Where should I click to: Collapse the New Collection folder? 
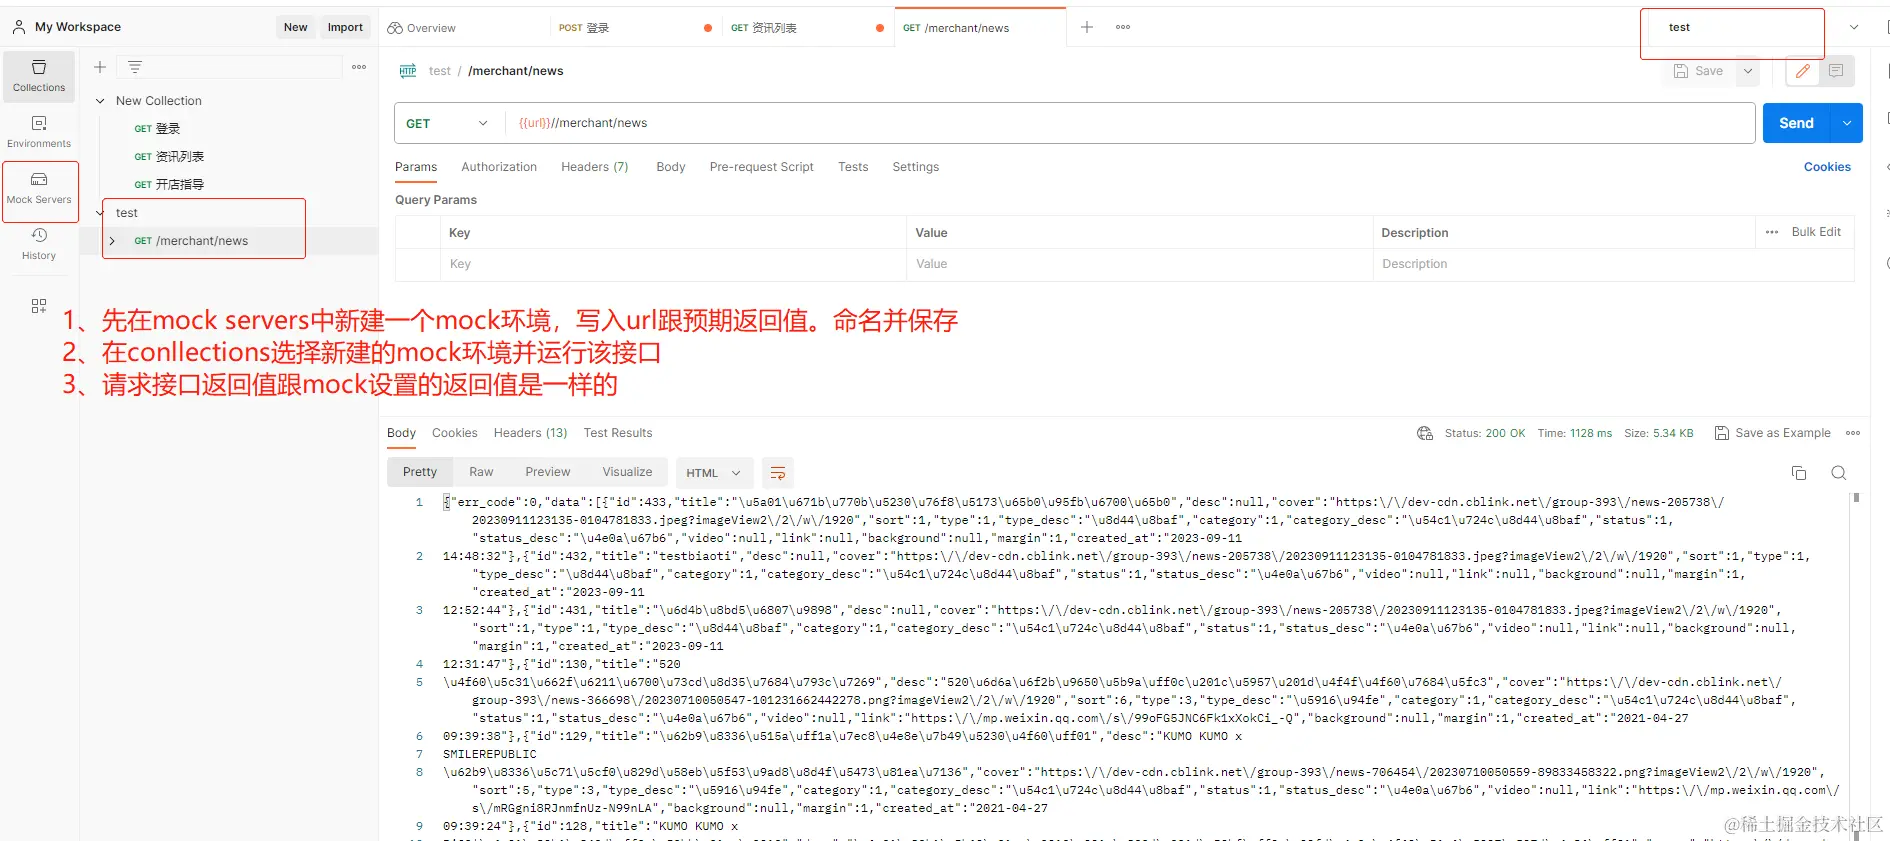(x=100, y=101)
